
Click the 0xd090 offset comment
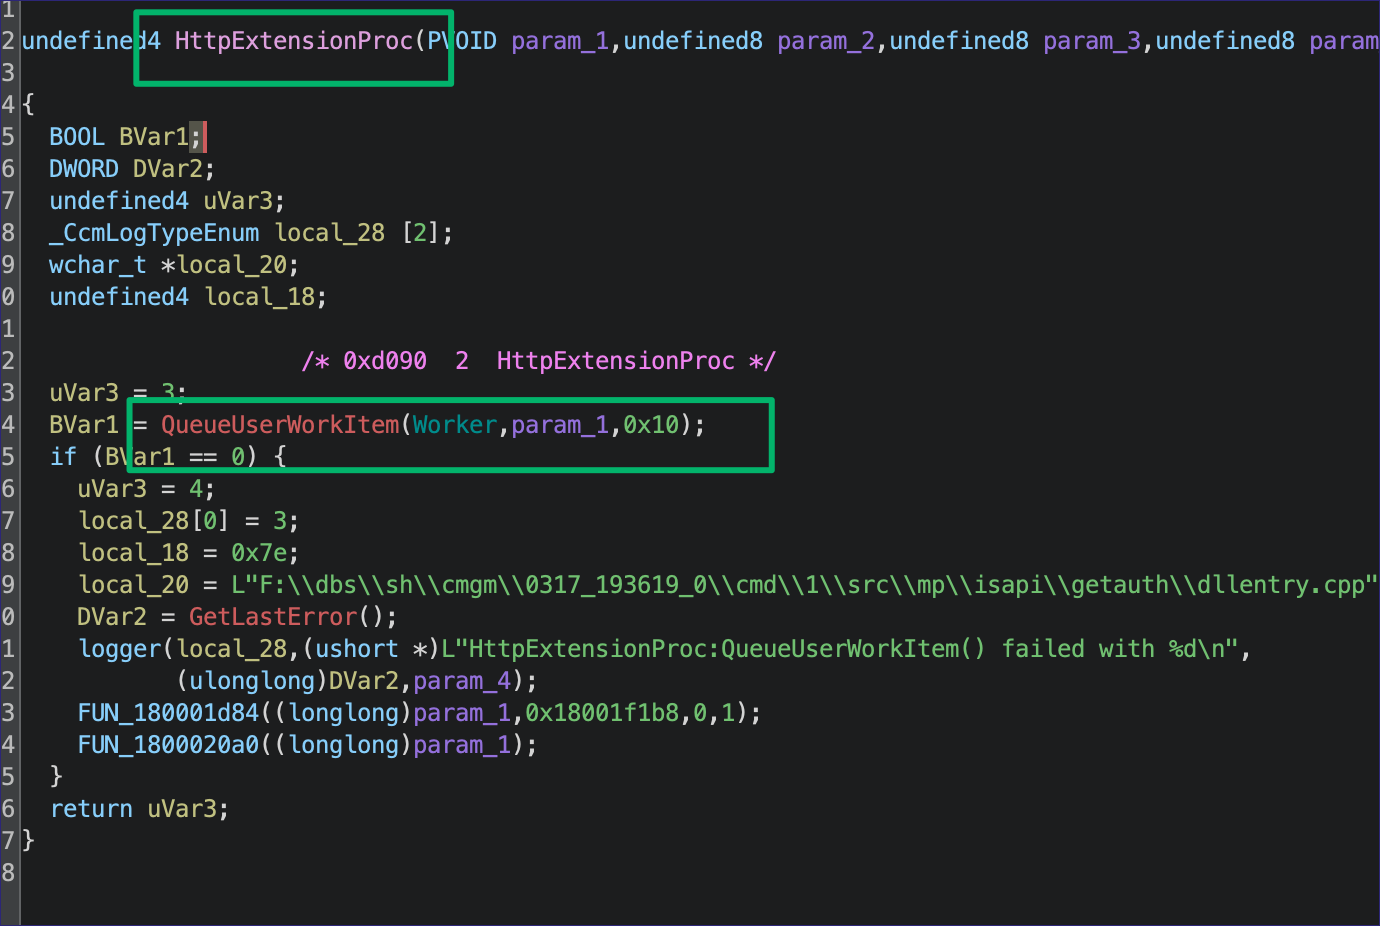click(x=385, y=361)
